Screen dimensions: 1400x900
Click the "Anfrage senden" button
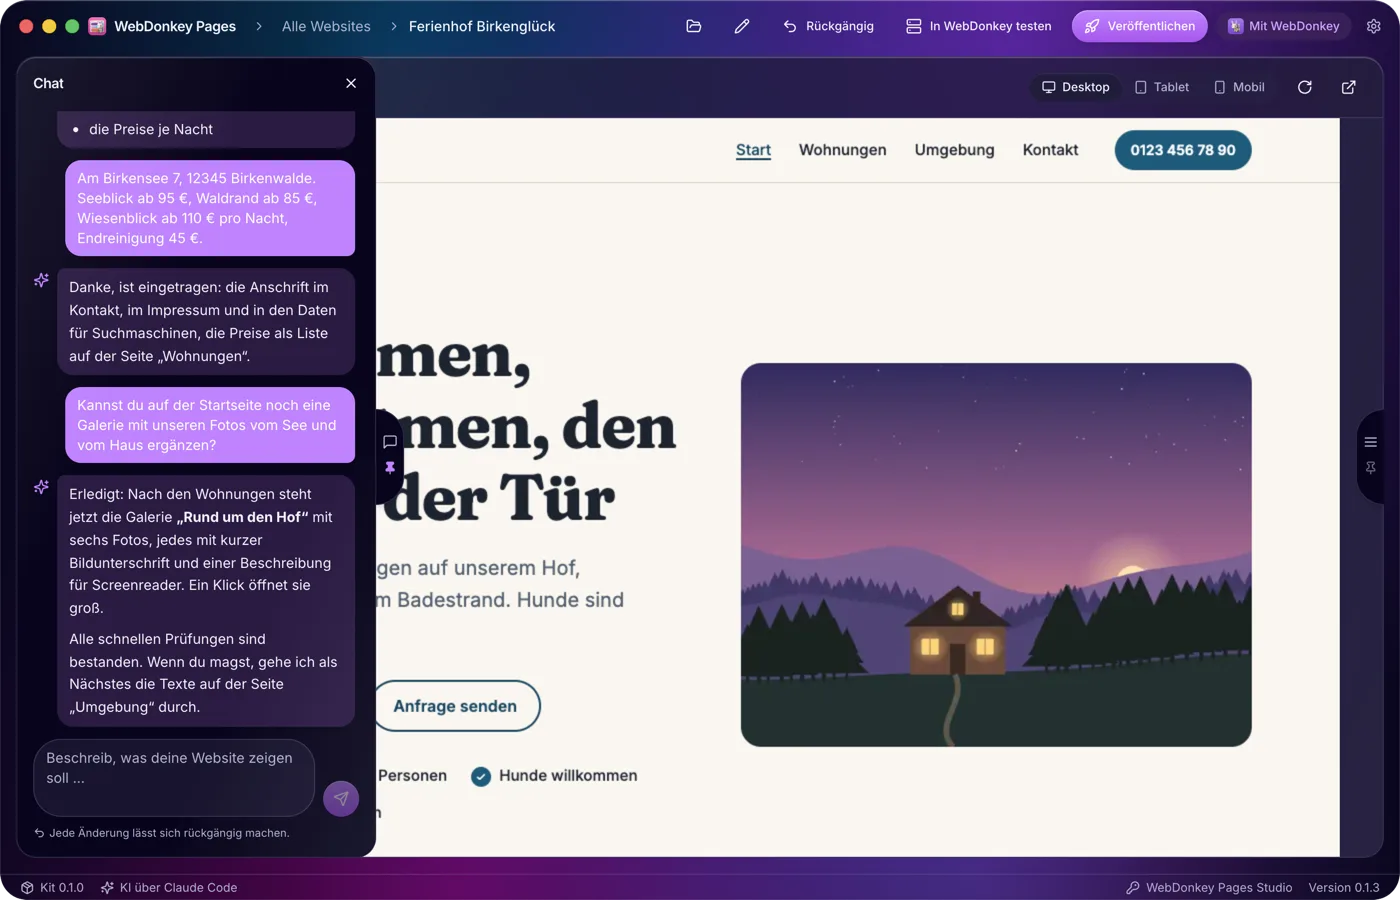[x=456, y=706]
